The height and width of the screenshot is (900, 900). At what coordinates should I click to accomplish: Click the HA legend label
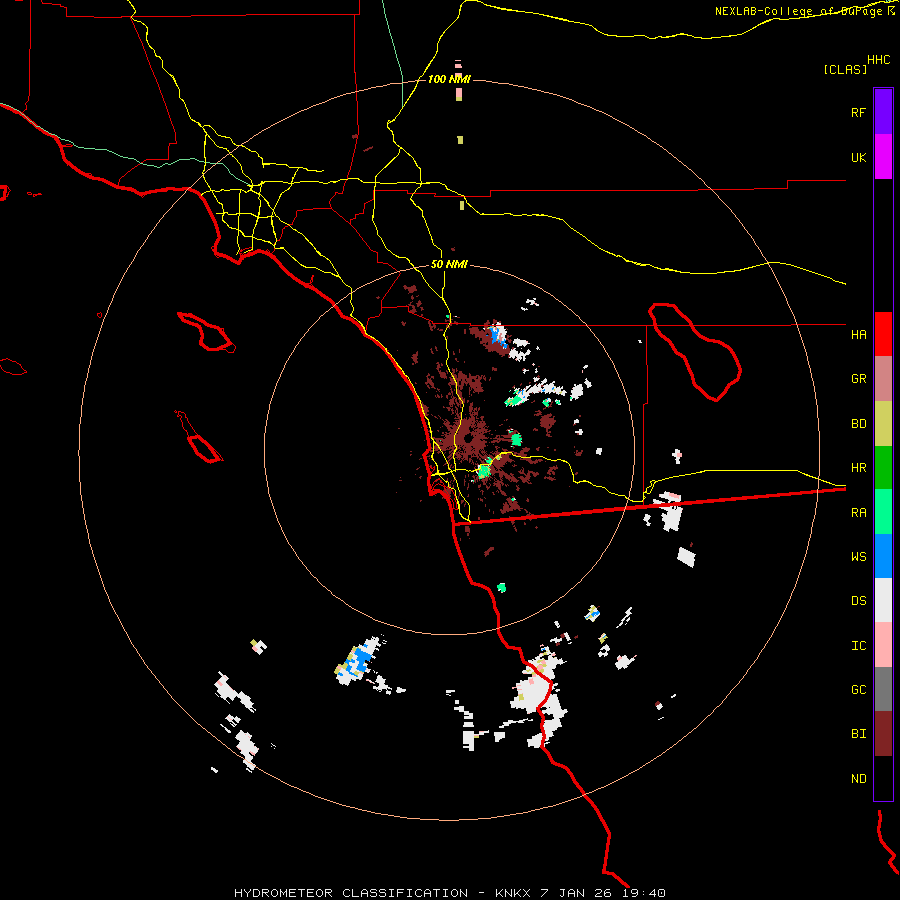pyautogui.click(x=858, y=334)
